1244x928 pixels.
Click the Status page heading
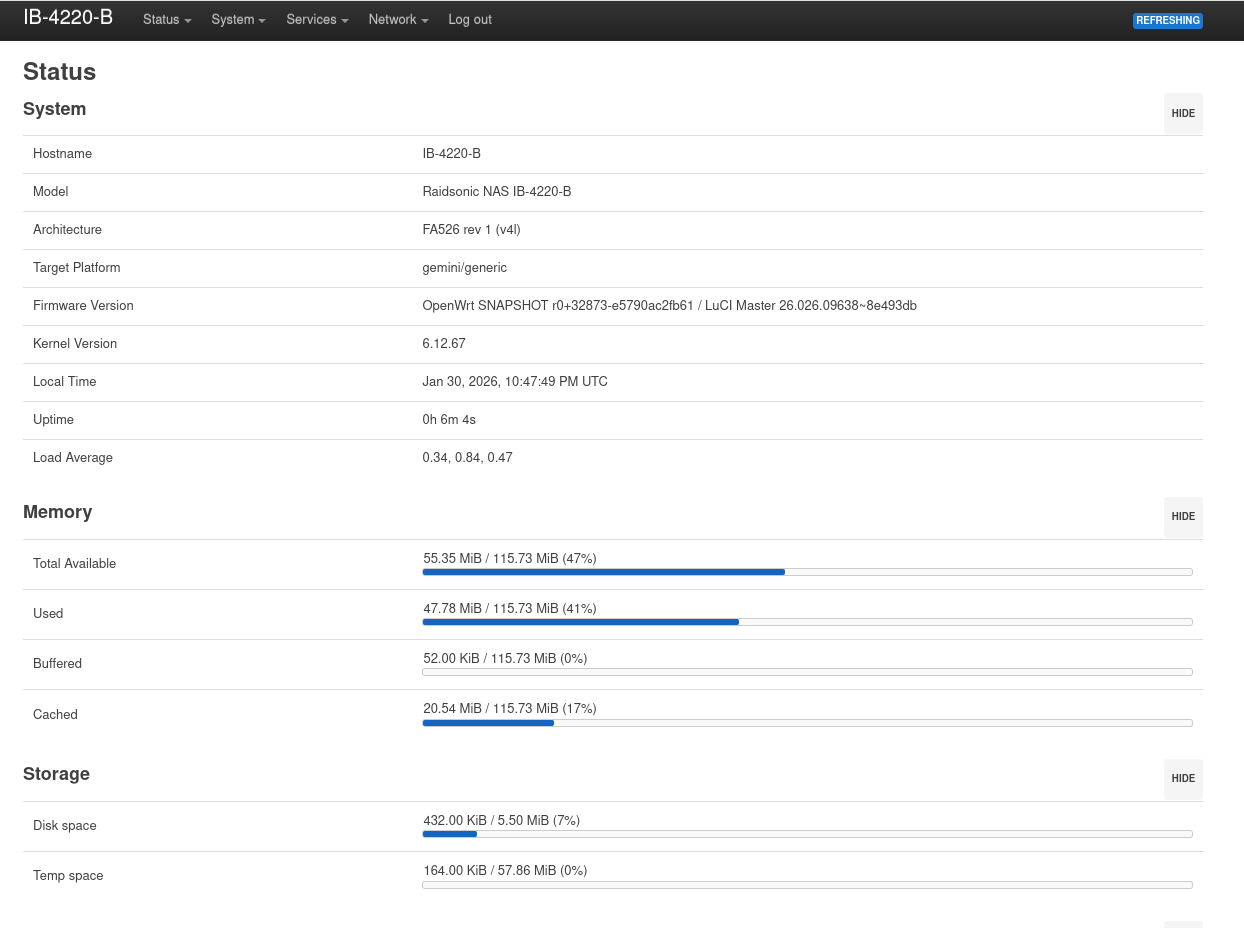pos(60,72)
